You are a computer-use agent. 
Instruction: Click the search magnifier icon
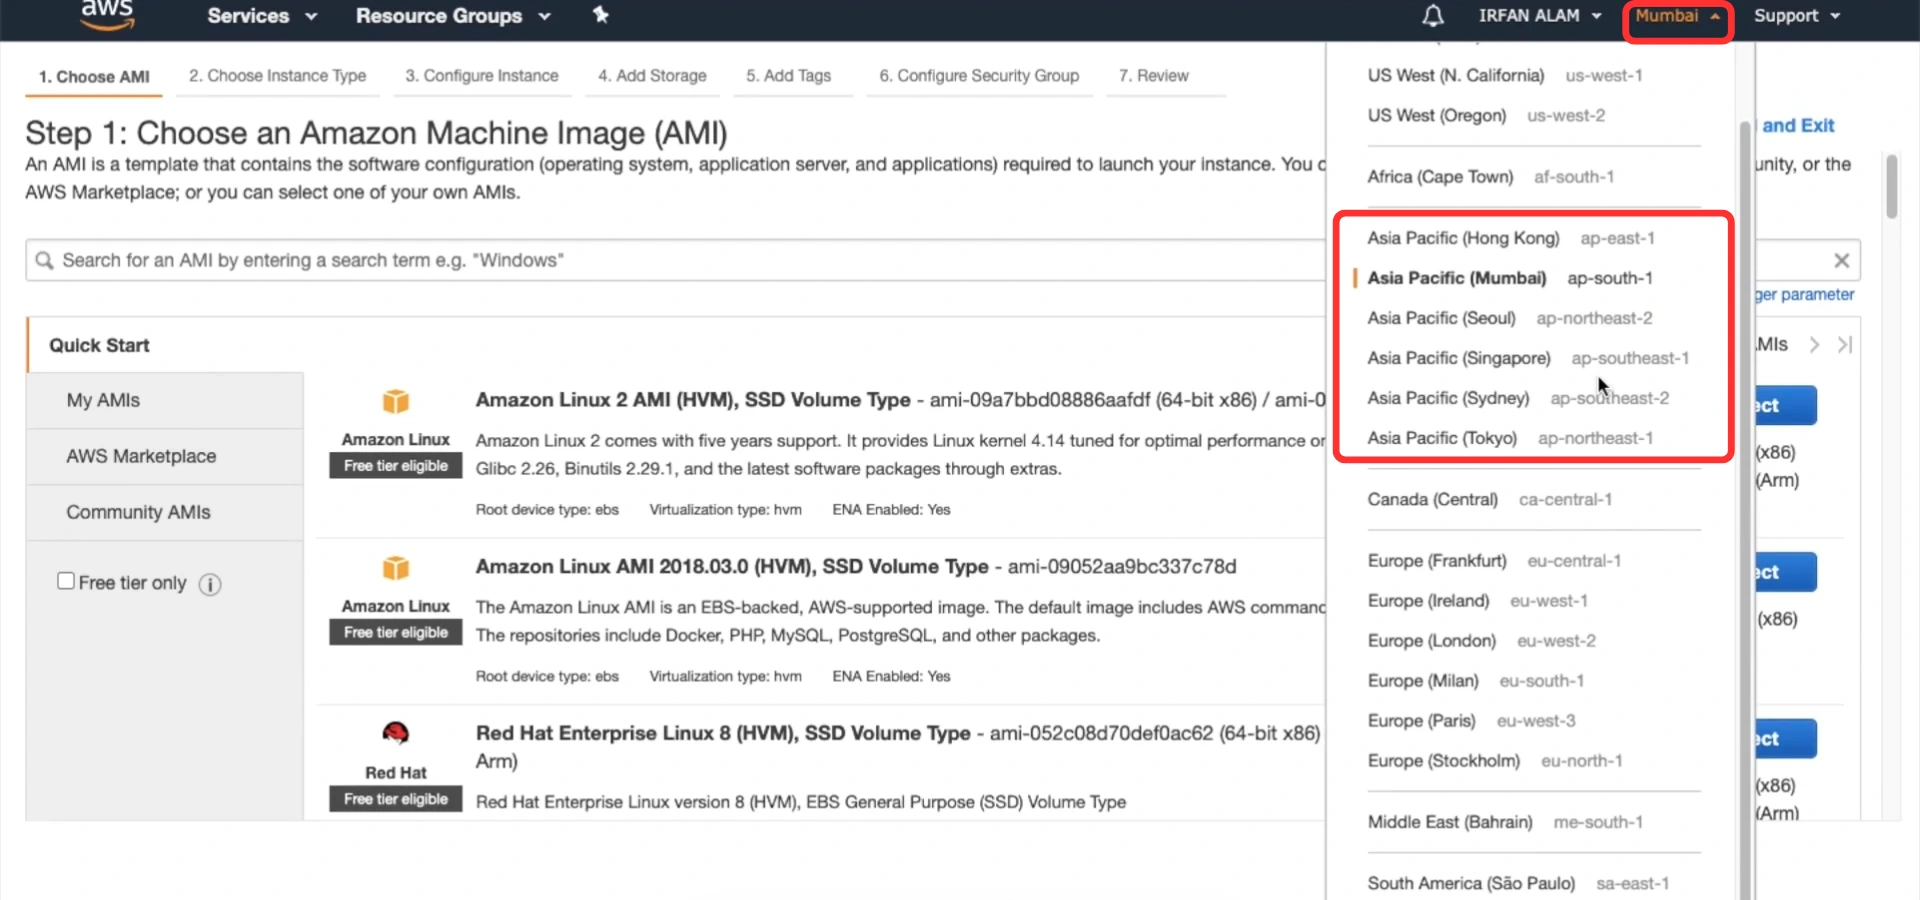[x=44, y=261]
